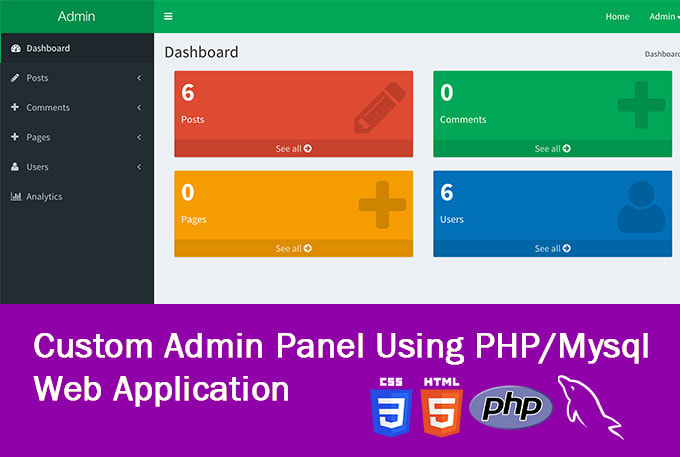
Task: Click the large plus icon on Comments card
Action: tap(641, 105)
